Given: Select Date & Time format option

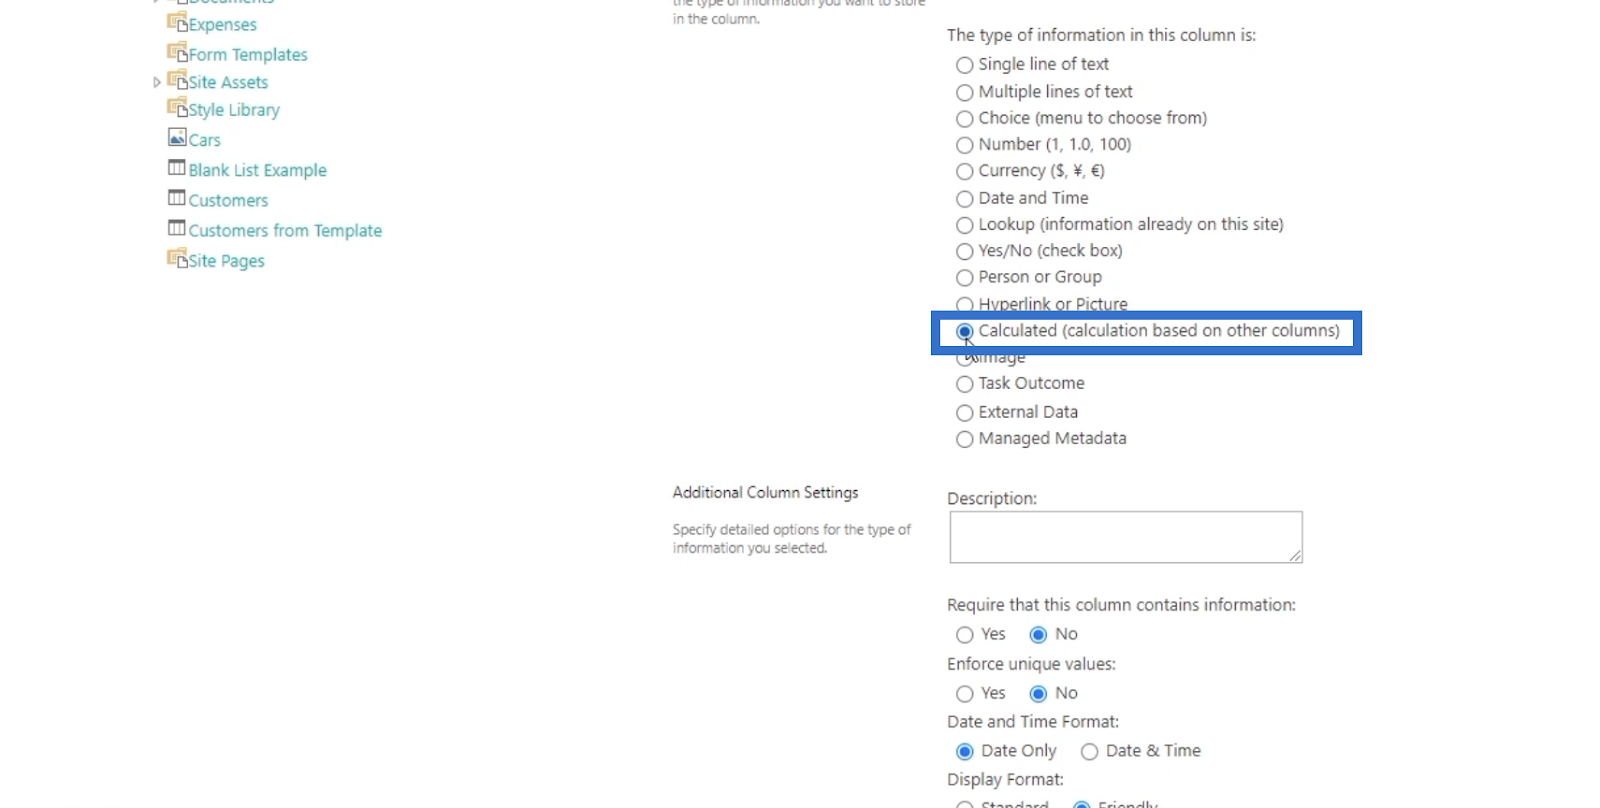Looking at the screenshot, I should (1089, 752).
